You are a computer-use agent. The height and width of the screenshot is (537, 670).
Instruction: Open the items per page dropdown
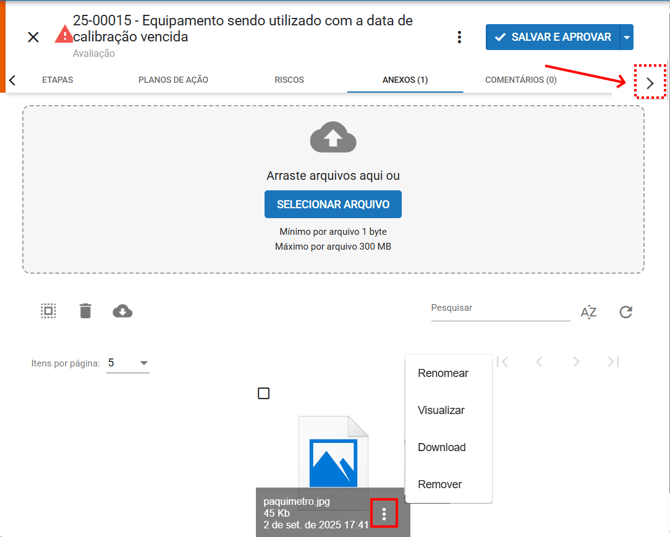point(128,363)
